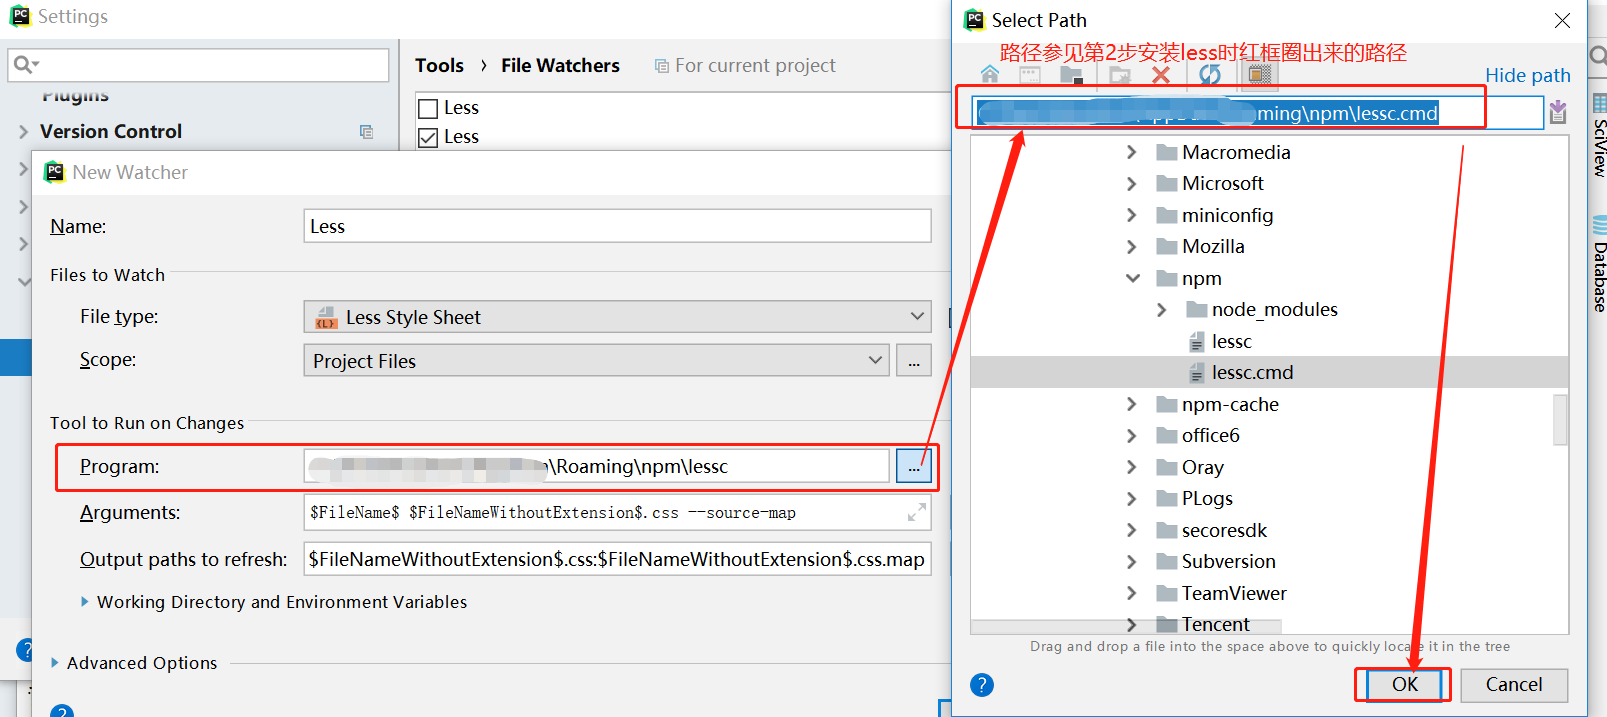Open the SciView side panel
The image size is (1607, 717).
(x=1599, y=136)
